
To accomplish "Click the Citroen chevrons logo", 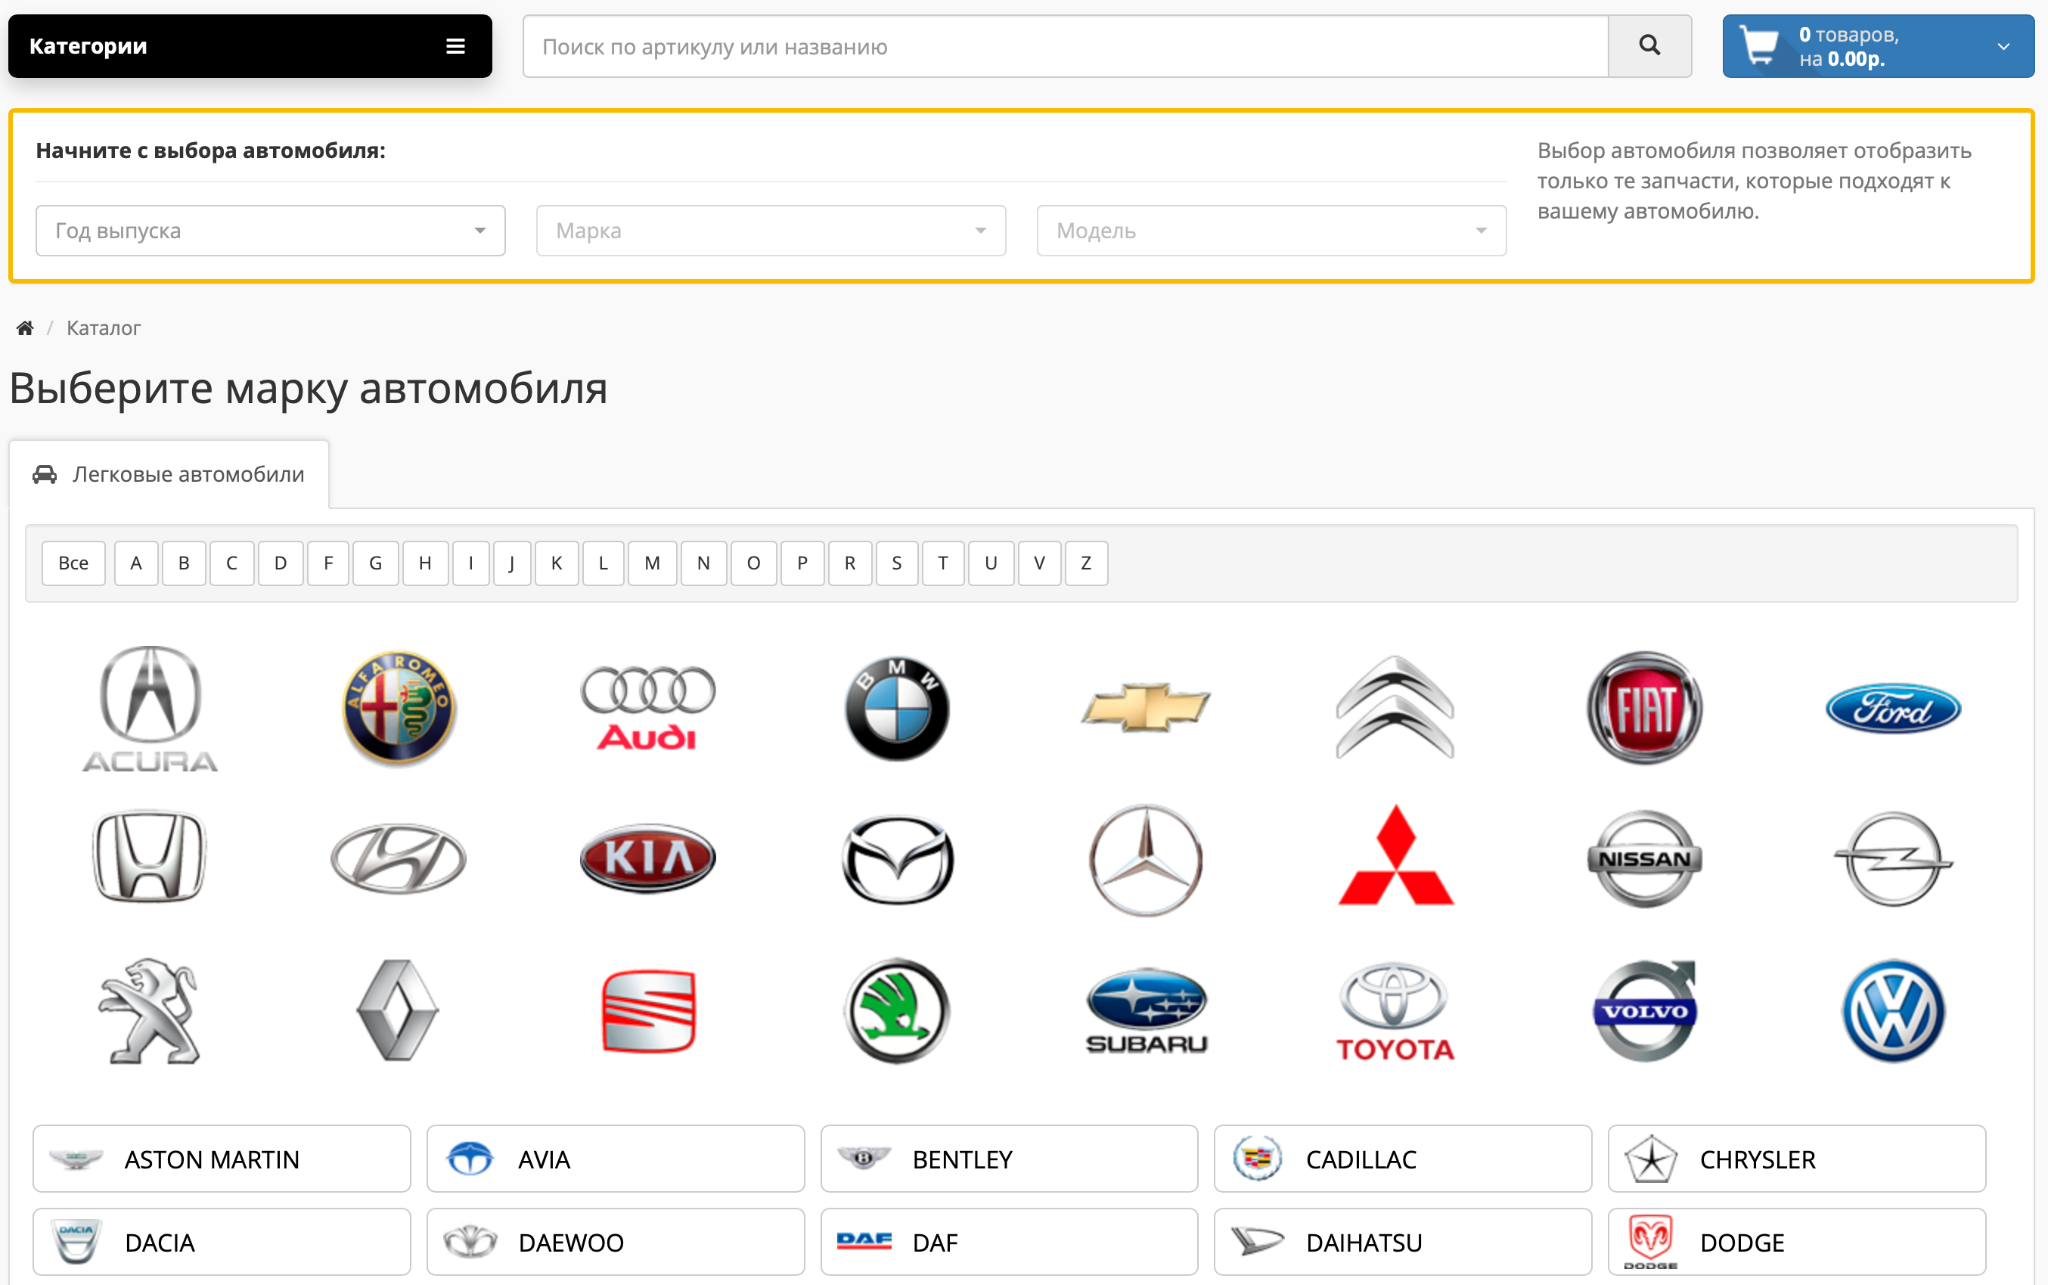I will [1395, 708].
